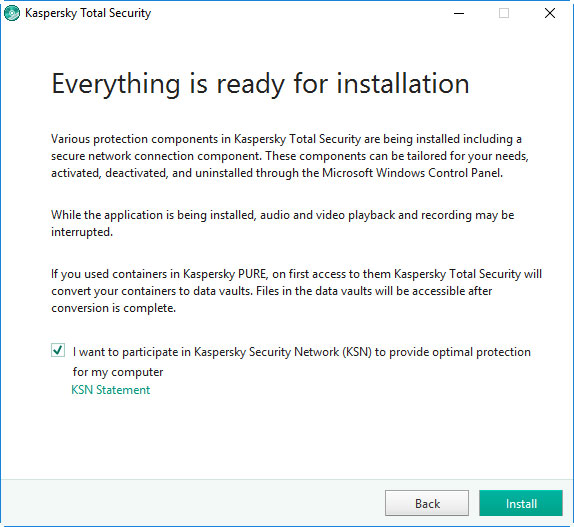
Task: Close the Kaspersky Total Security installer
Action: [x=549, y=13]
